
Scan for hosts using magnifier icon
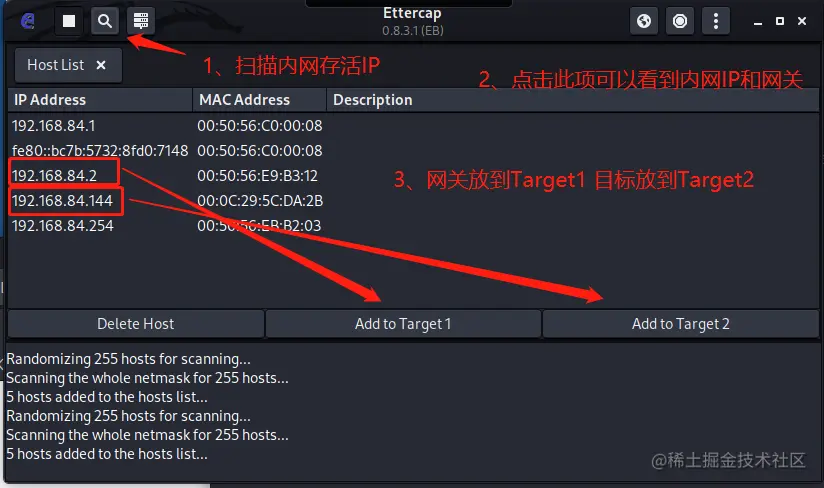point(105,21)
